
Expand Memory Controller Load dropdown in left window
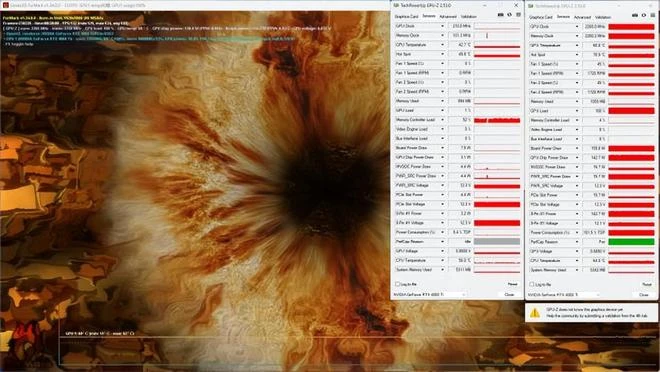[442, 120]
